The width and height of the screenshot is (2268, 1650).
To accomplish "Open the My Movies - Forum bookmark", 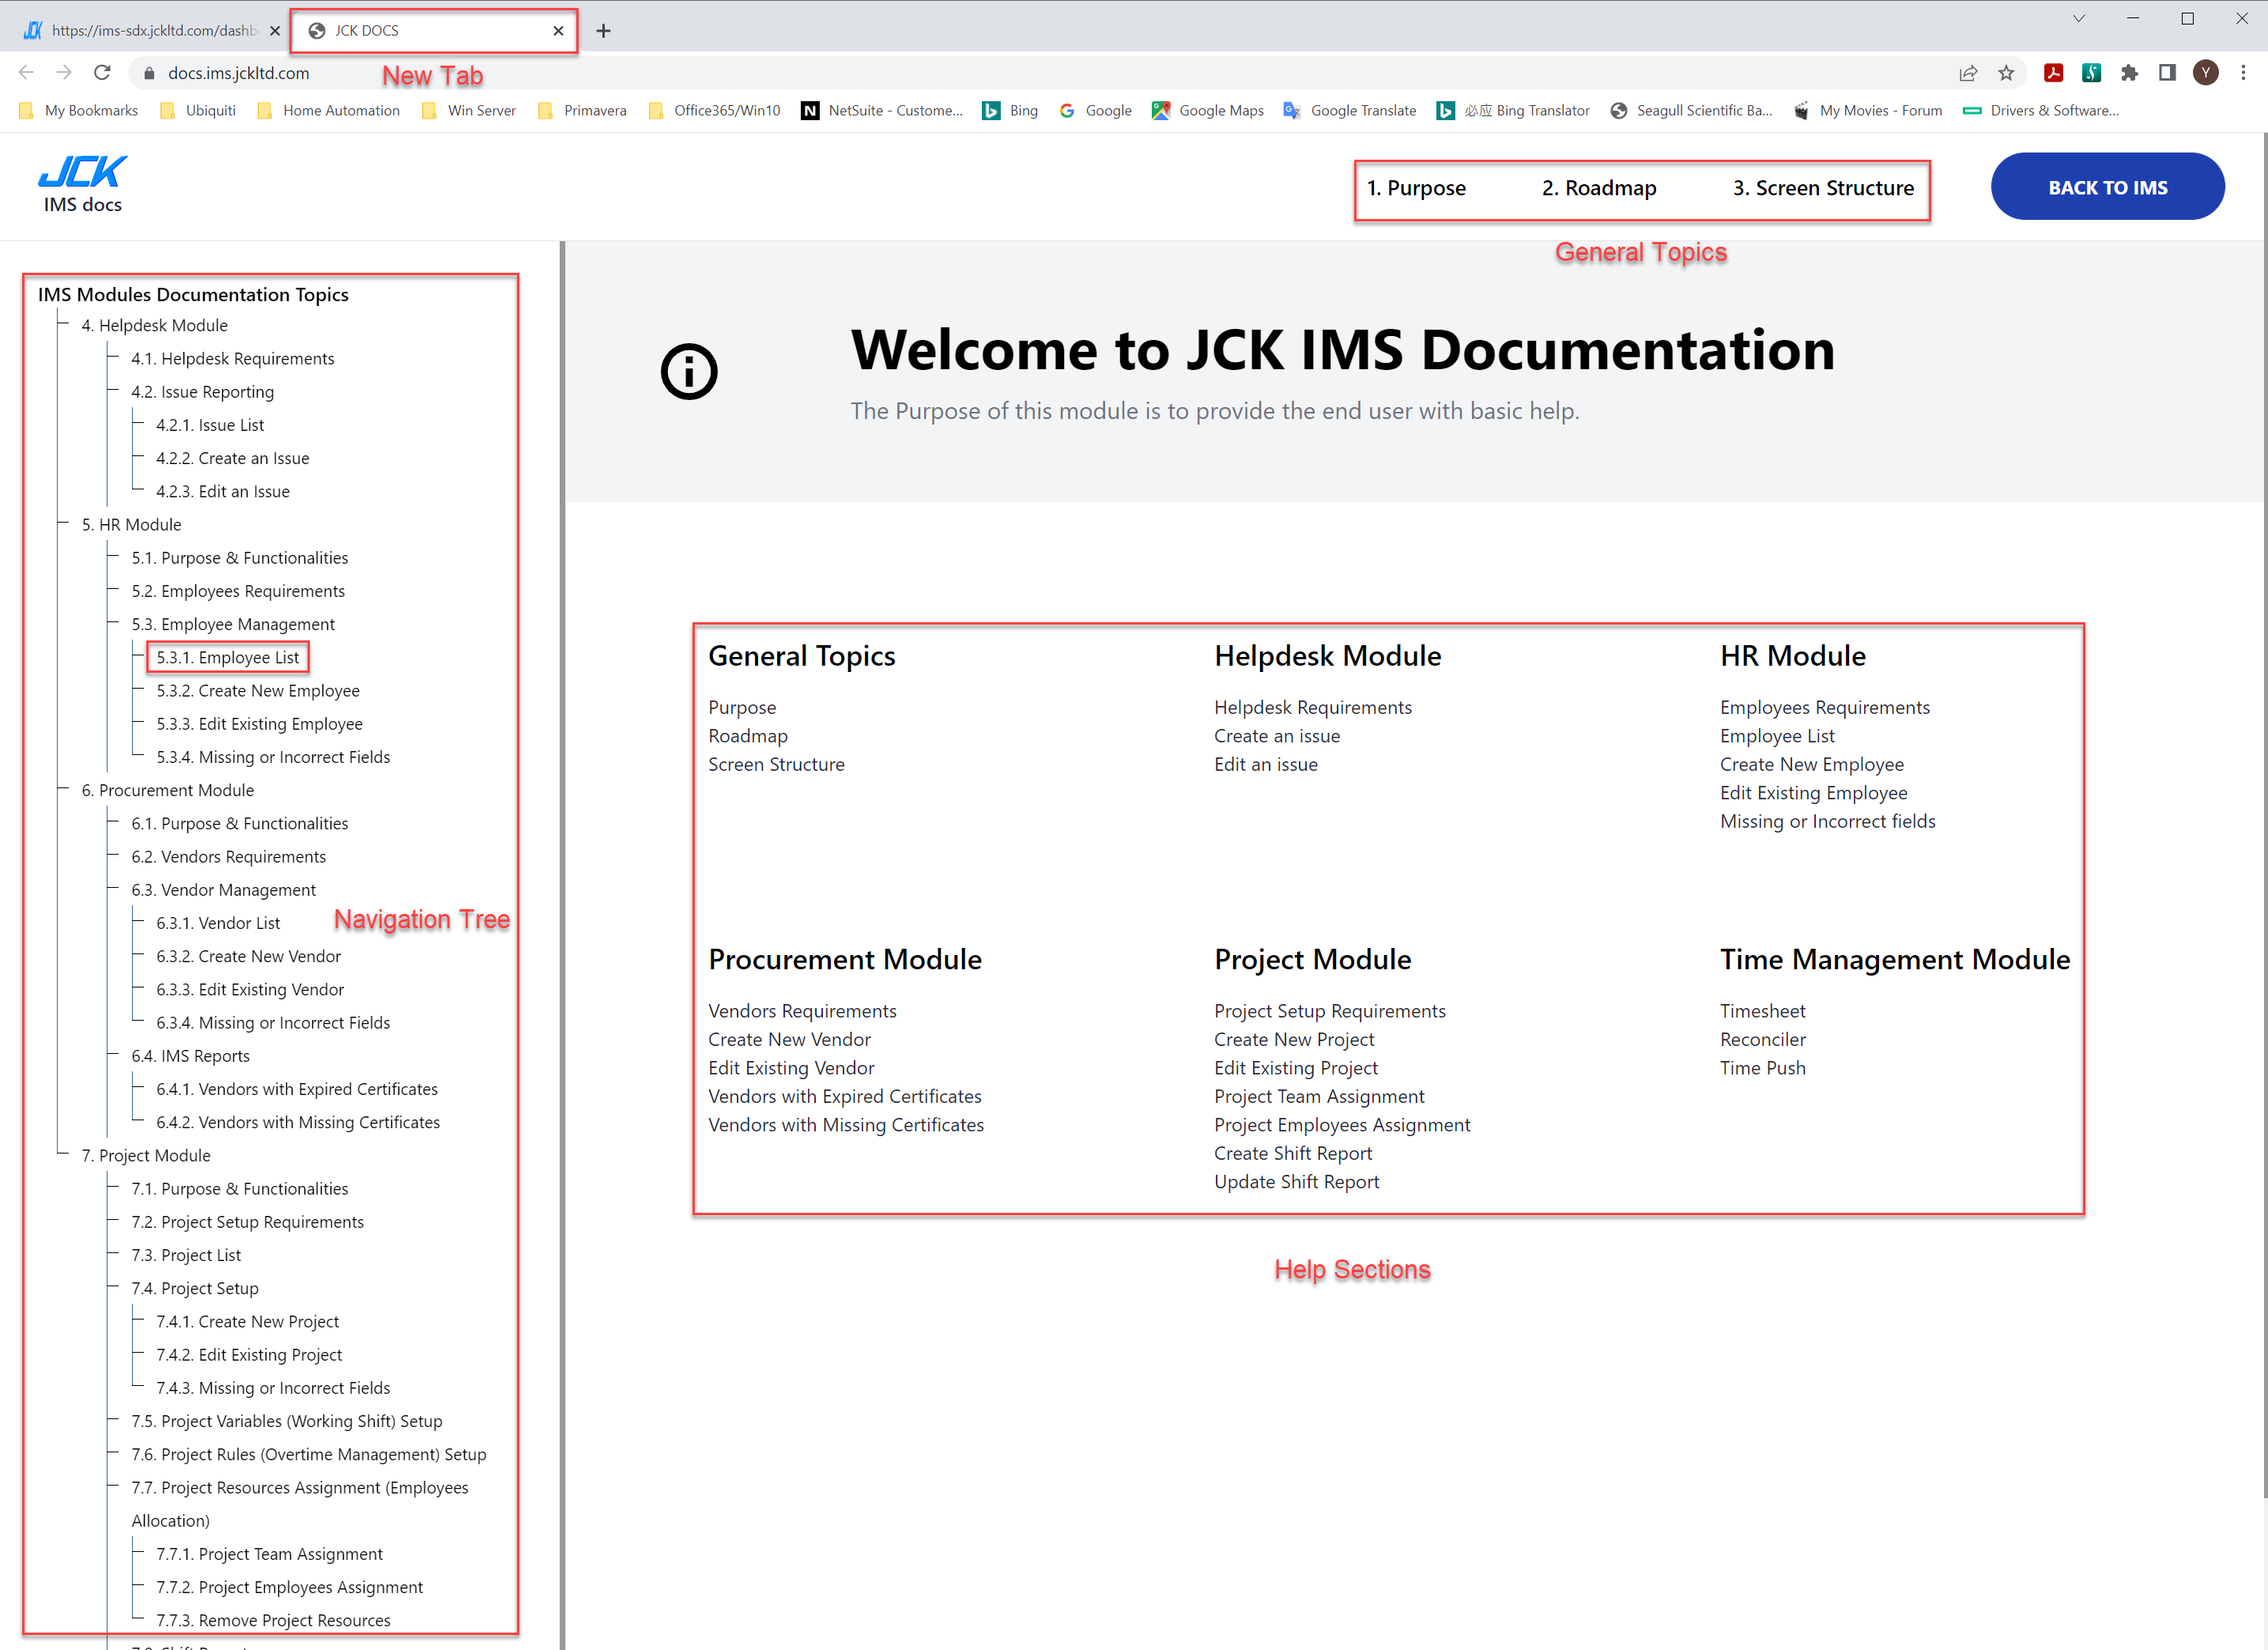I will coord(1867,111).
